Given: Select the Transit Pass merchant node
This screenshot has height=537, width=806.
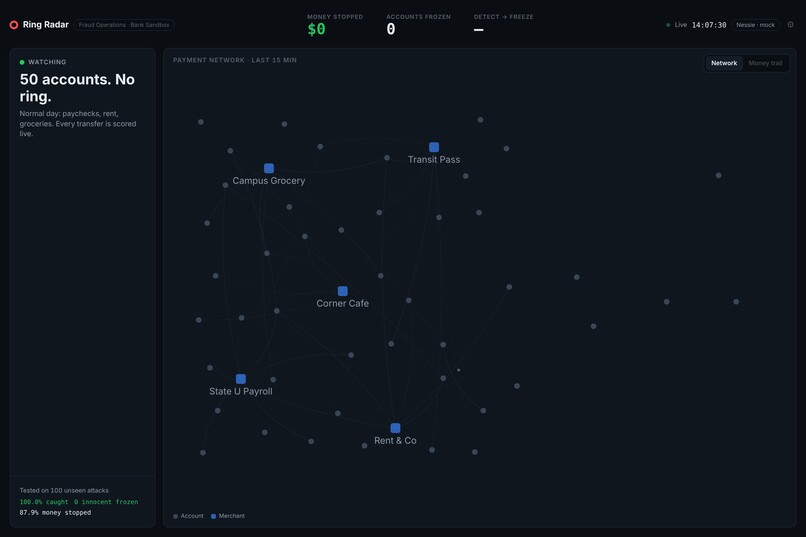Looking at the screenshot, I should coord(434,147).
